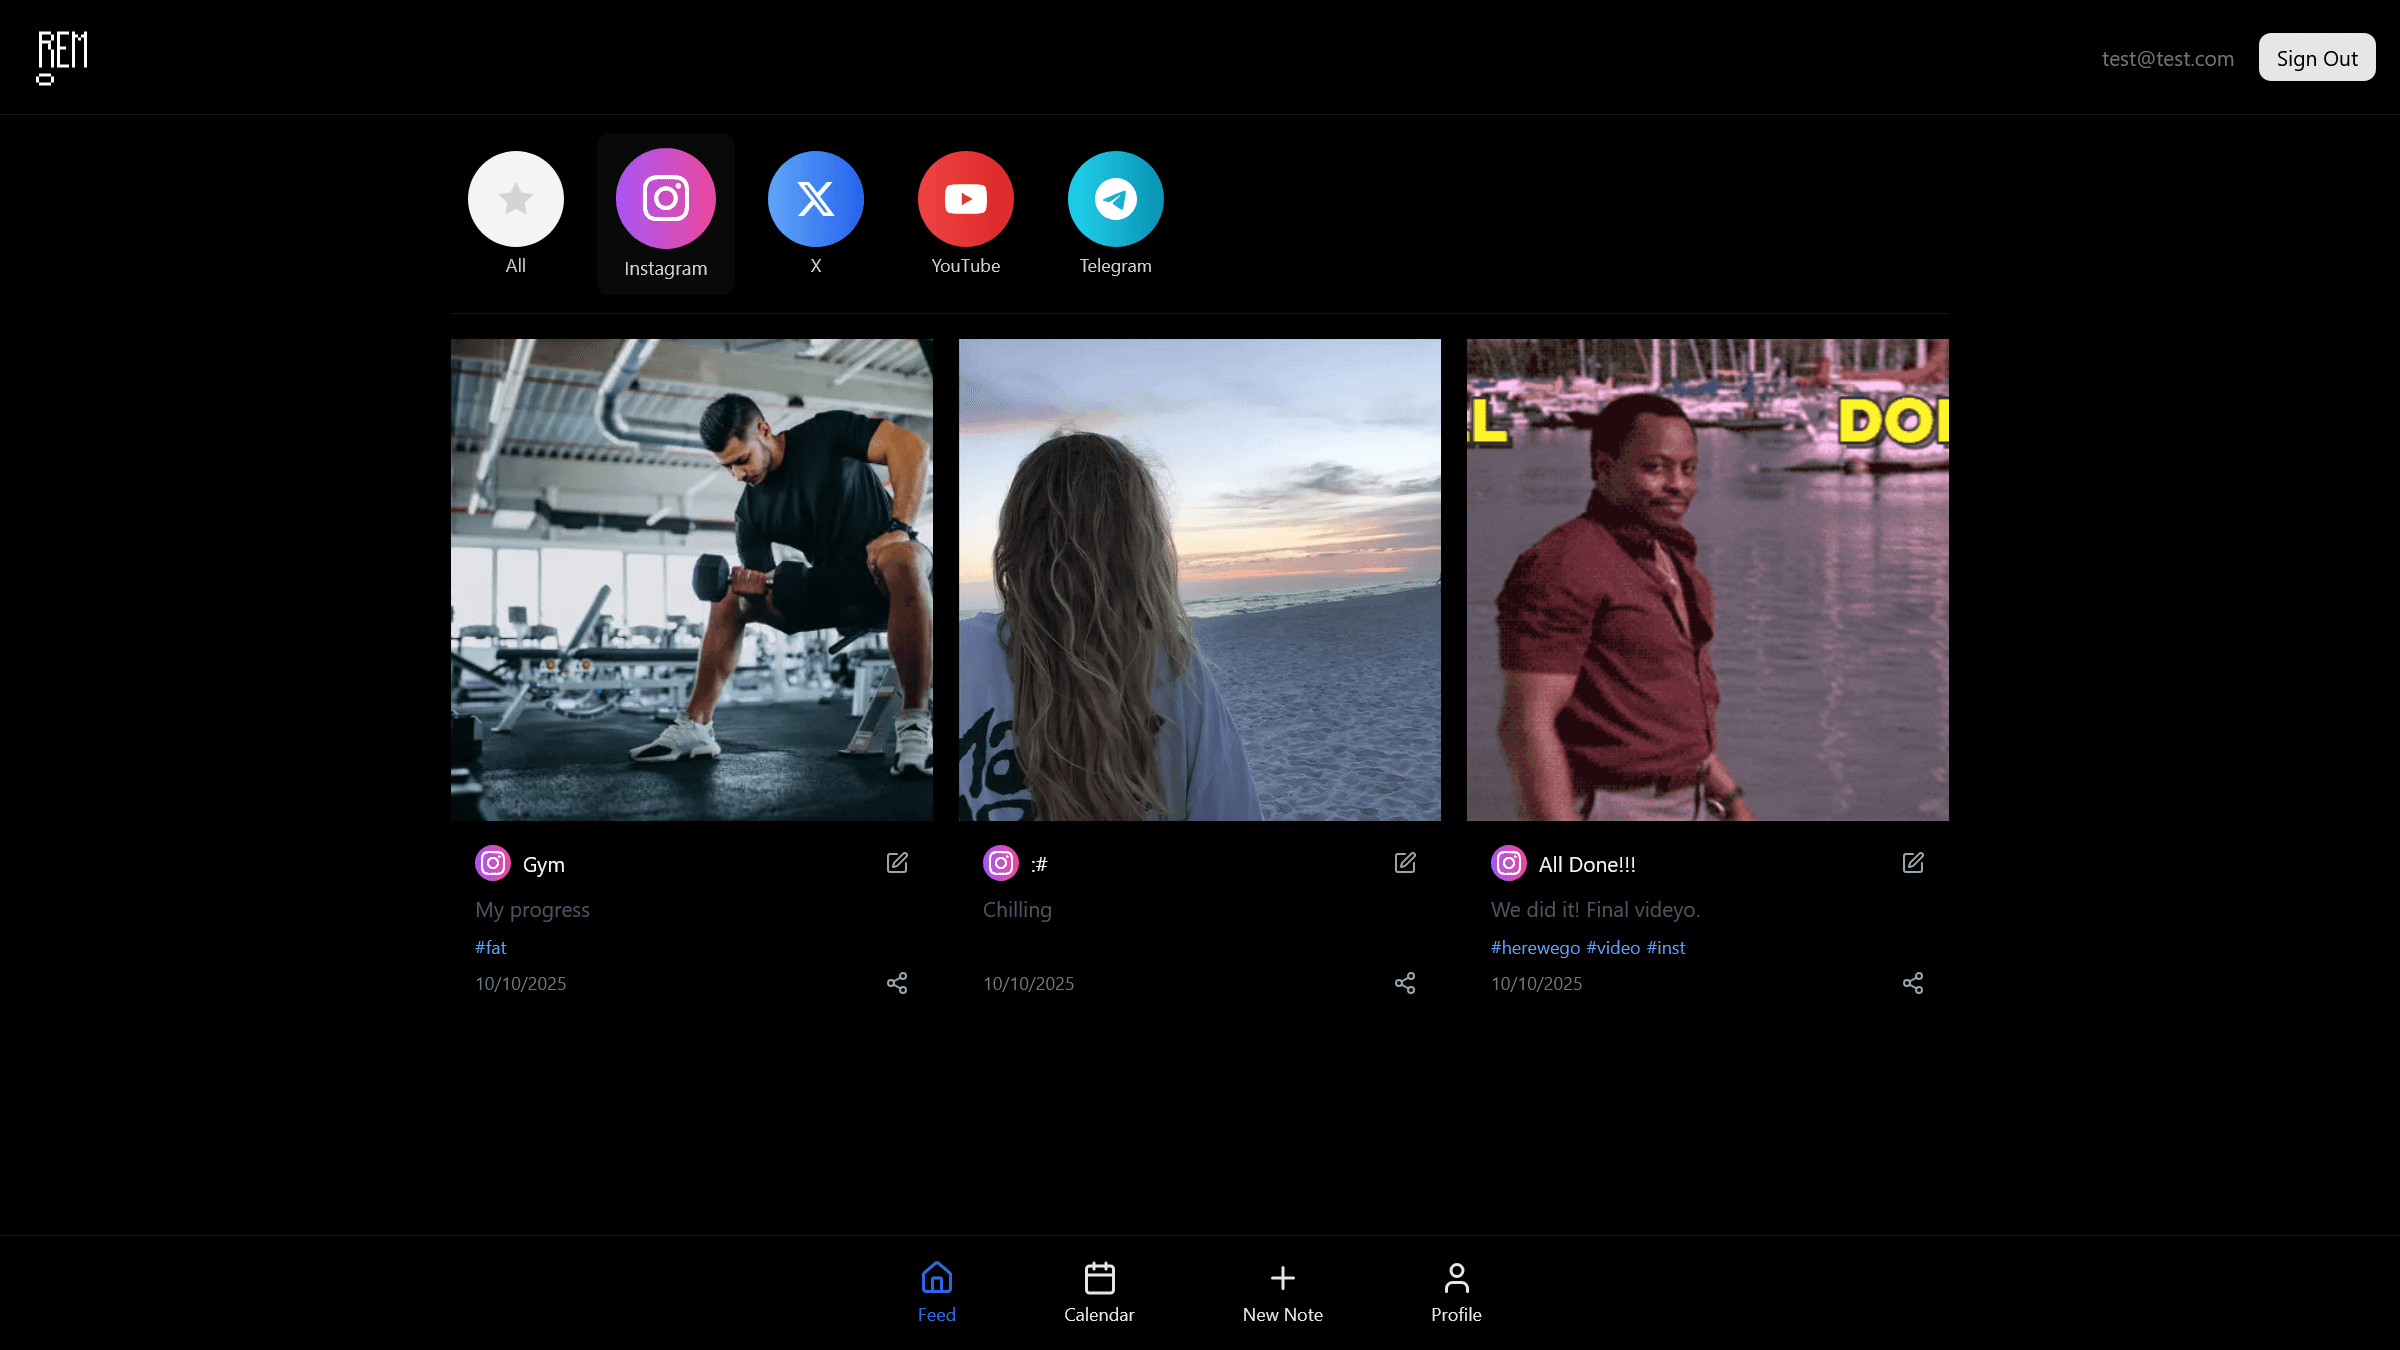Switch to the Profile tab
The image size is (2400, 1350).
pyautogui.click(x=1456, y=1292)
